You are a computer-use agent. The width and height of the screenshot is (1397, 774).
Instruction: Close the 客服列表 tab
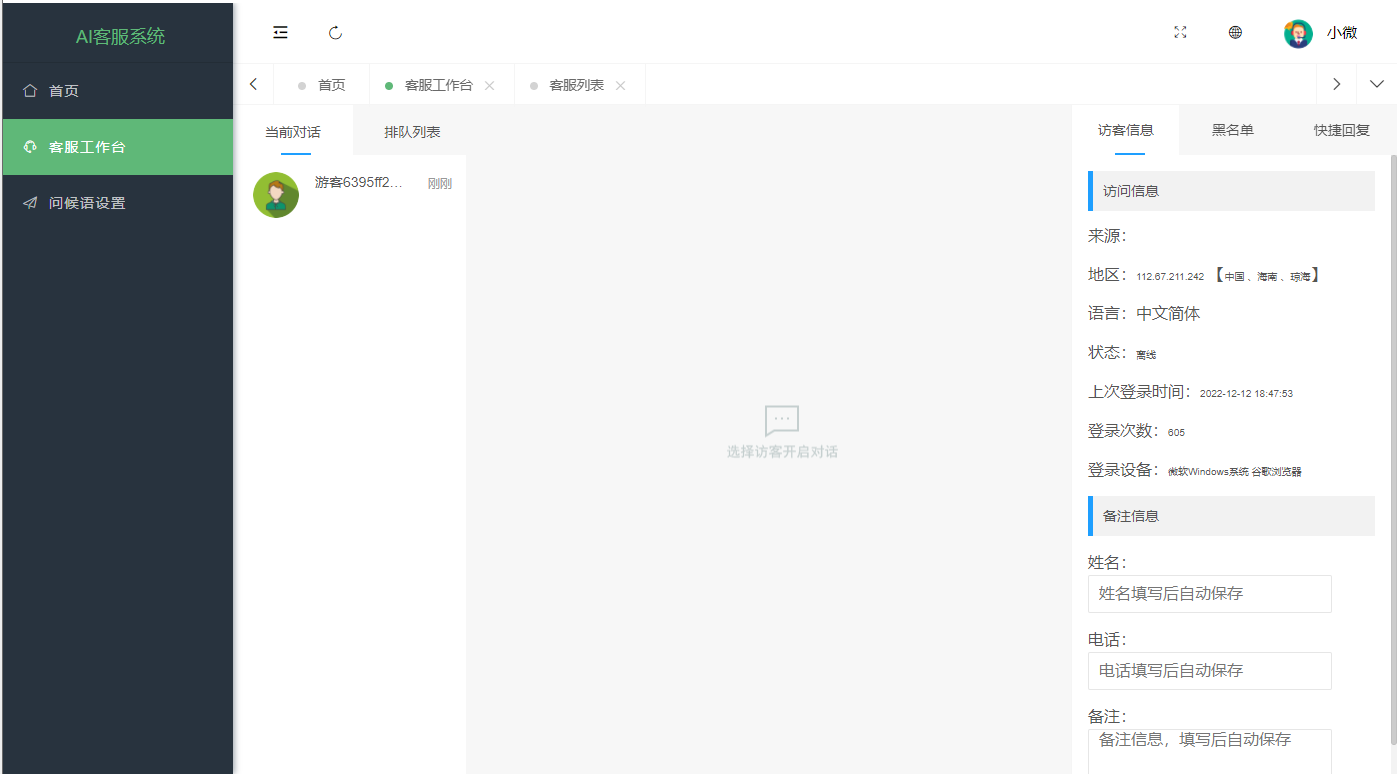621,86
